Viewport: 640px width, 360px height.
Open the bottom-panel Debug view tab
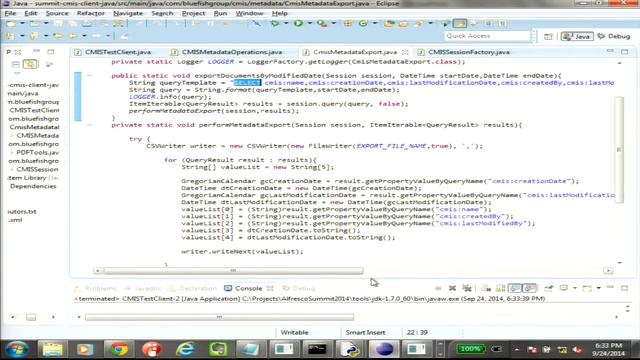299,288
